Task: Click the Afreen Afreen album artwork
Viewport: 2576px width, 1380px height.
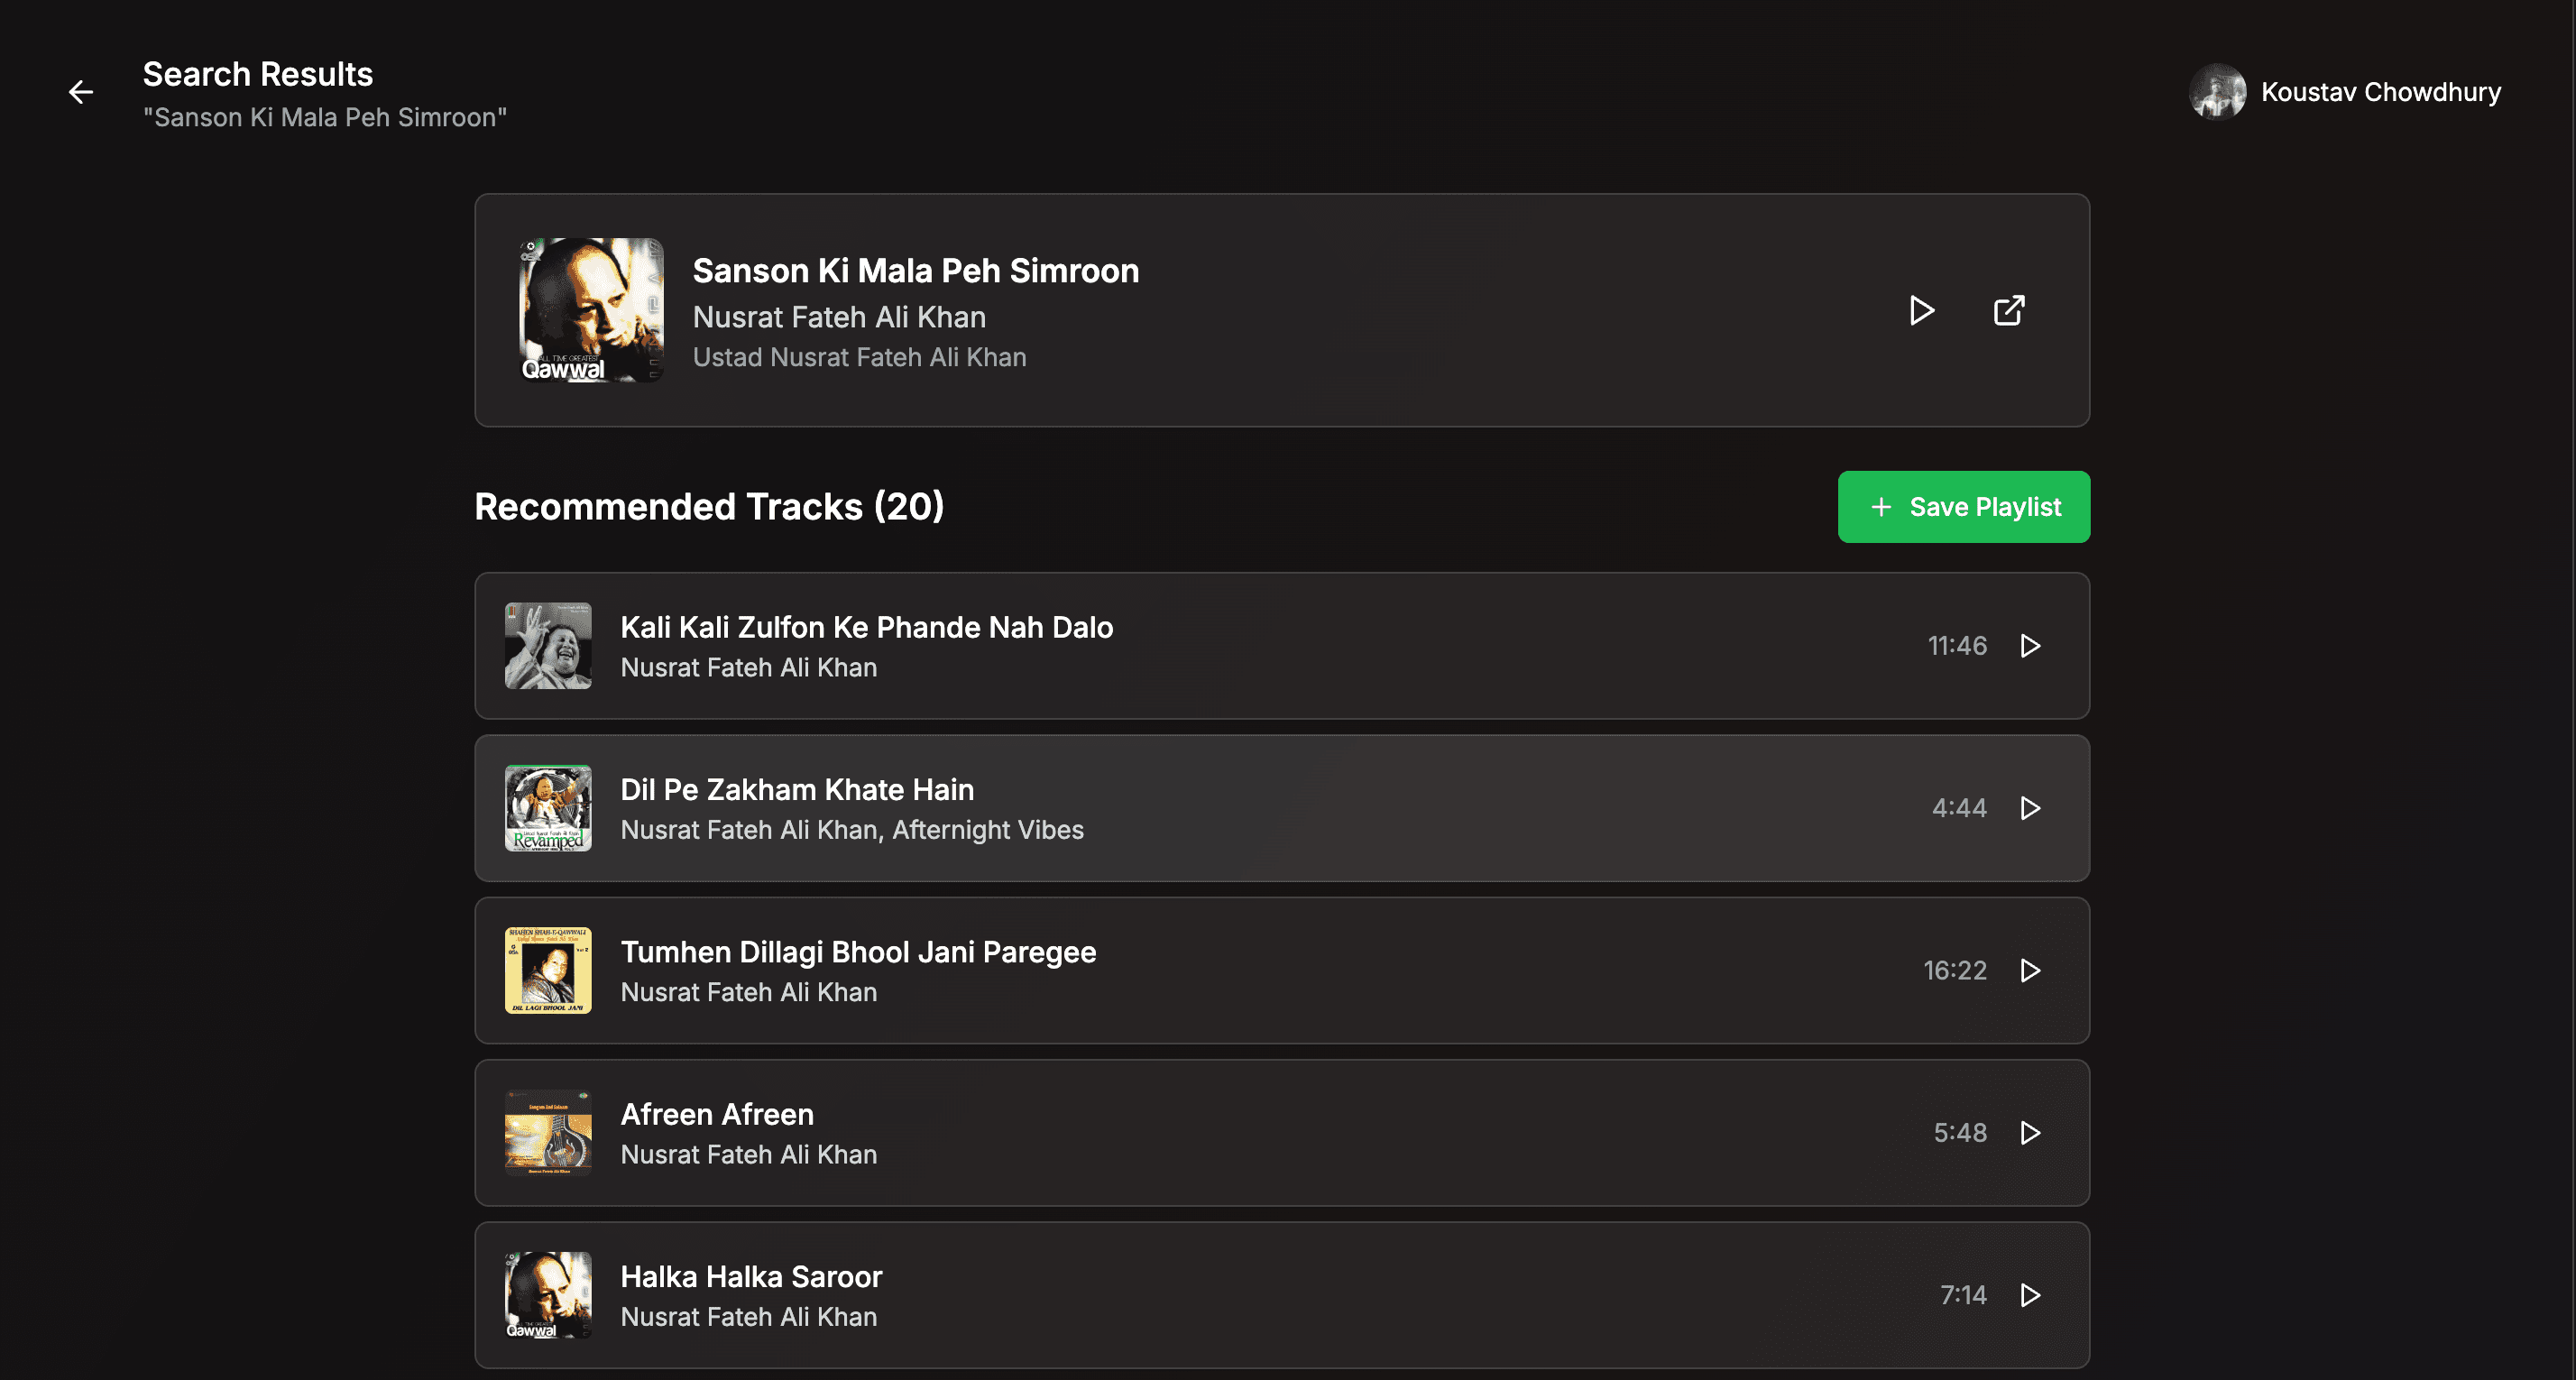Action: [548, 1133]
